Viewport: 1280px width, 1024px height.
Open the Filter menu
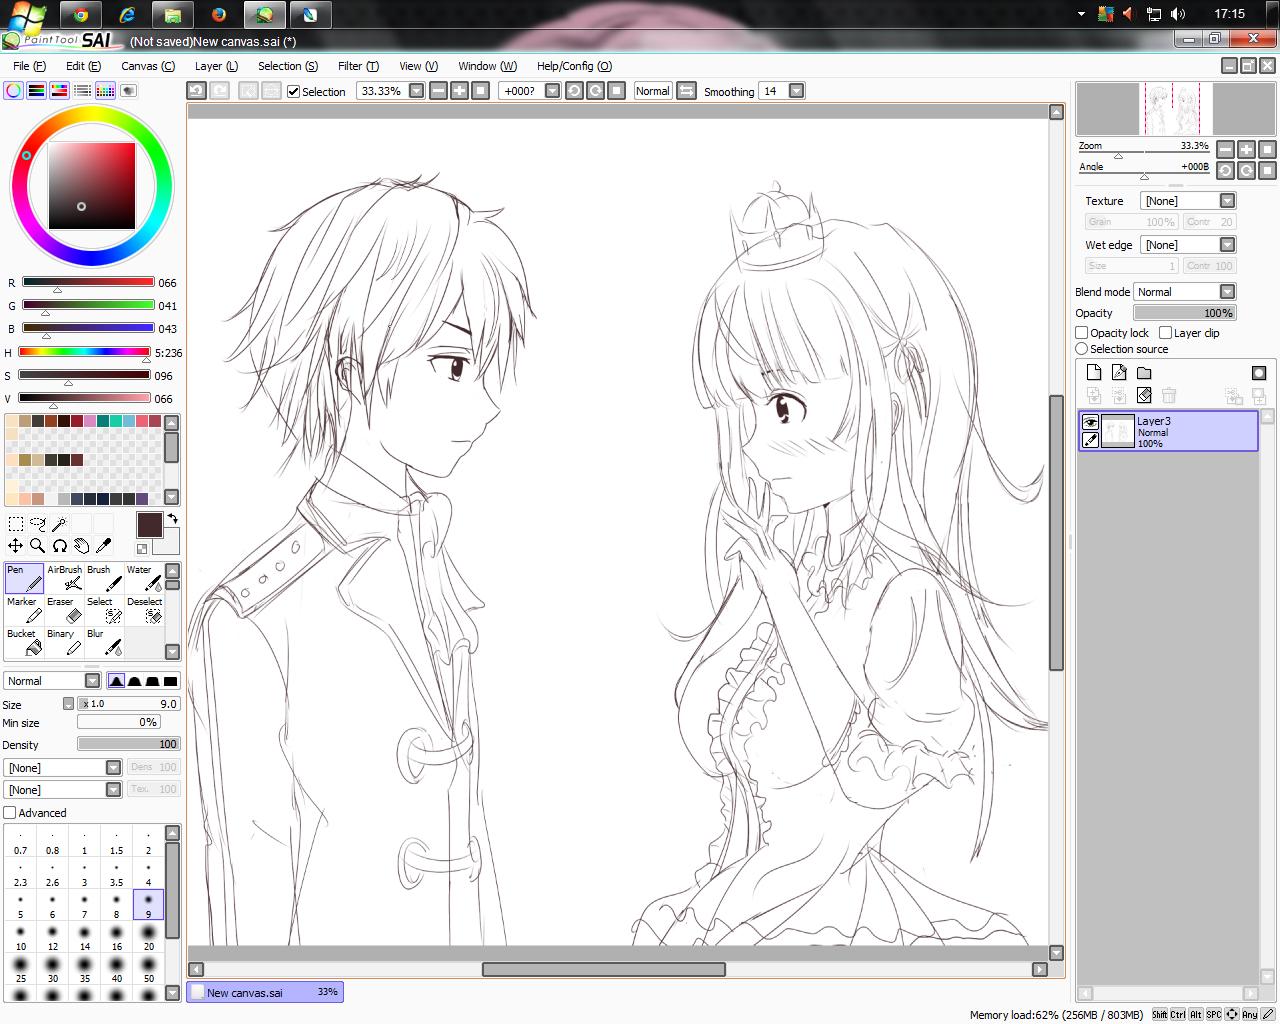point(358,66)
